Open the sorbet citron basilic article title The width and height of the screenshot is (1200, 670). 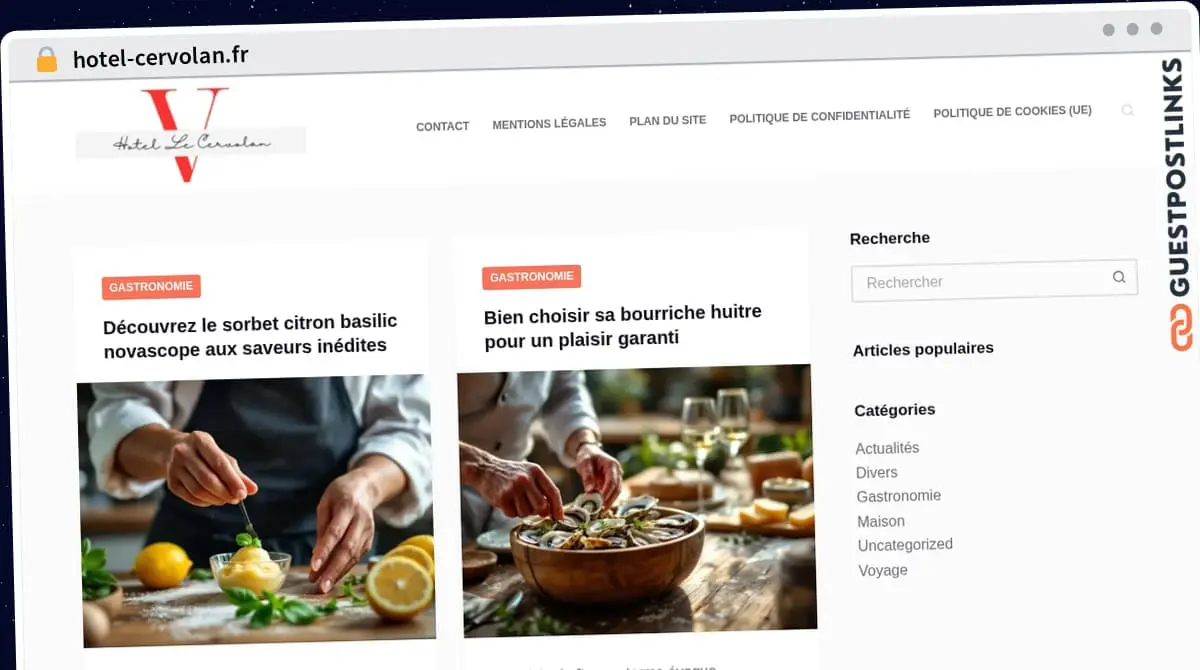(x=250, y=334)
